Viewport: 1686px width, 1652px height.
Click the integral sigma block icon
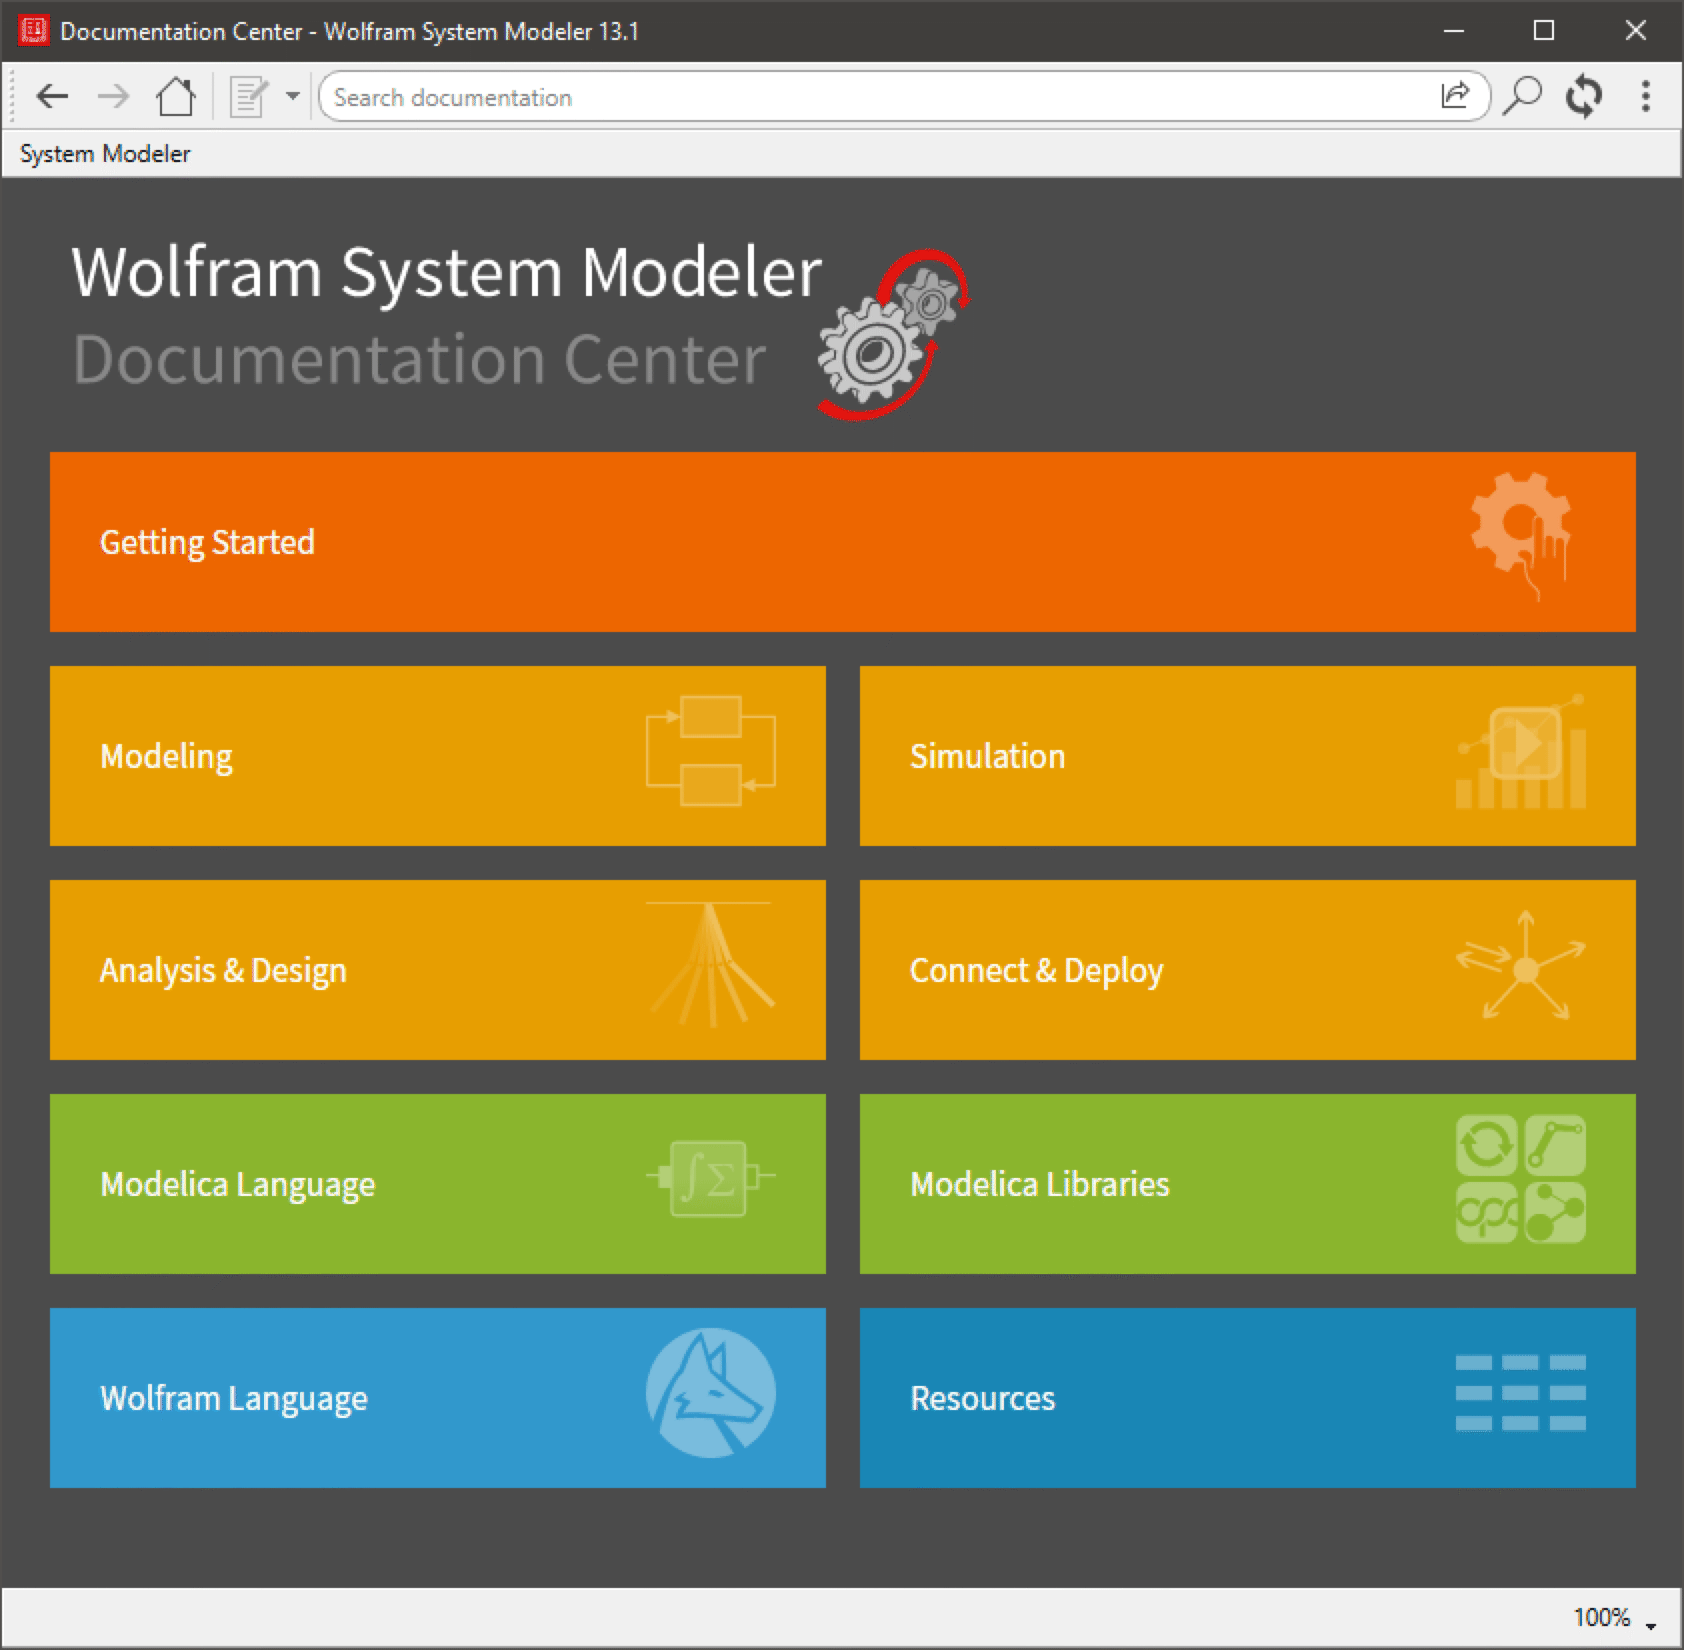pyautogui.click(x=711, y=1179)
